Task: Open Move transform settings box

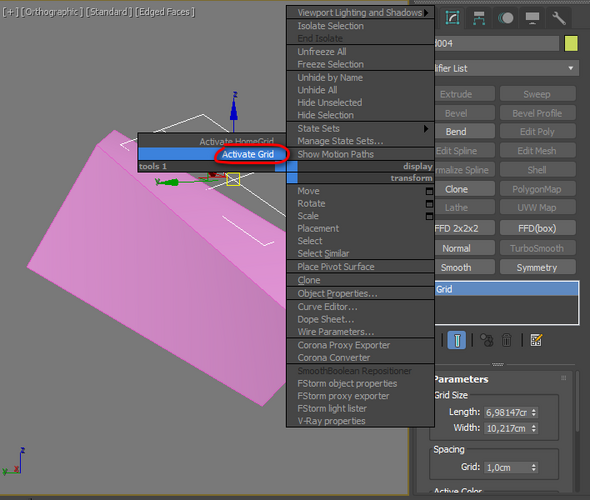Action: coord(429,191)
